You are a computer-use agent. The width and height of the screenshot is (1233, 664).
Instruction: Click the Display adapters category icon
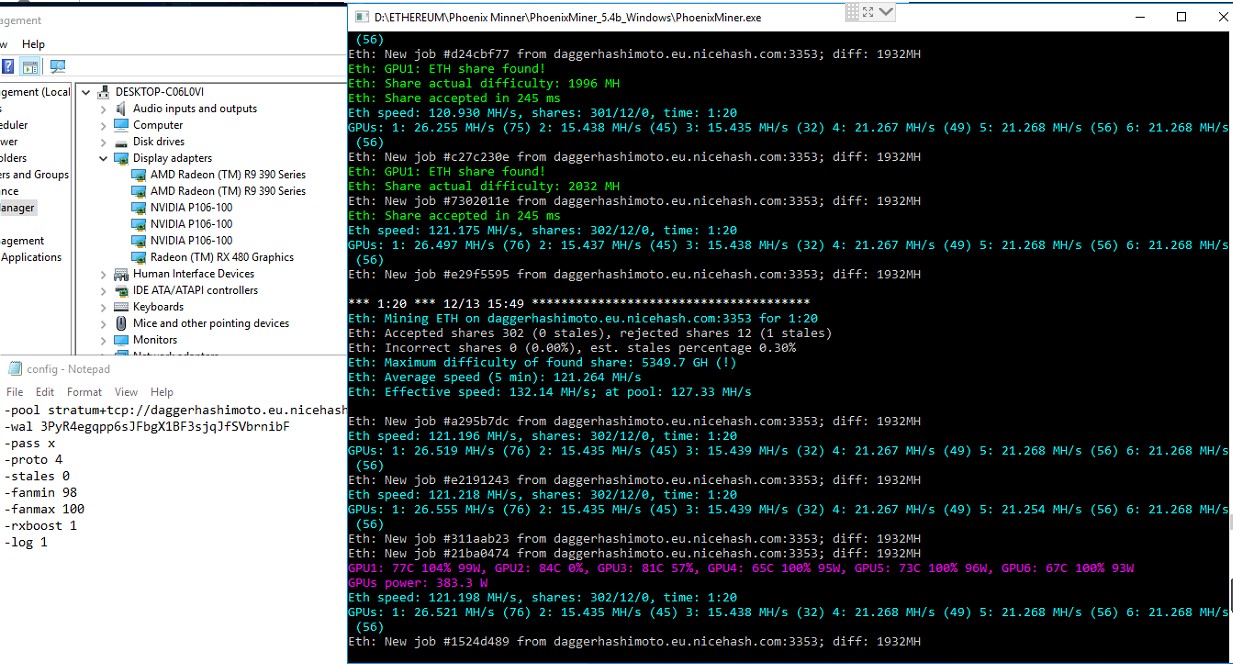coord(121,158)
